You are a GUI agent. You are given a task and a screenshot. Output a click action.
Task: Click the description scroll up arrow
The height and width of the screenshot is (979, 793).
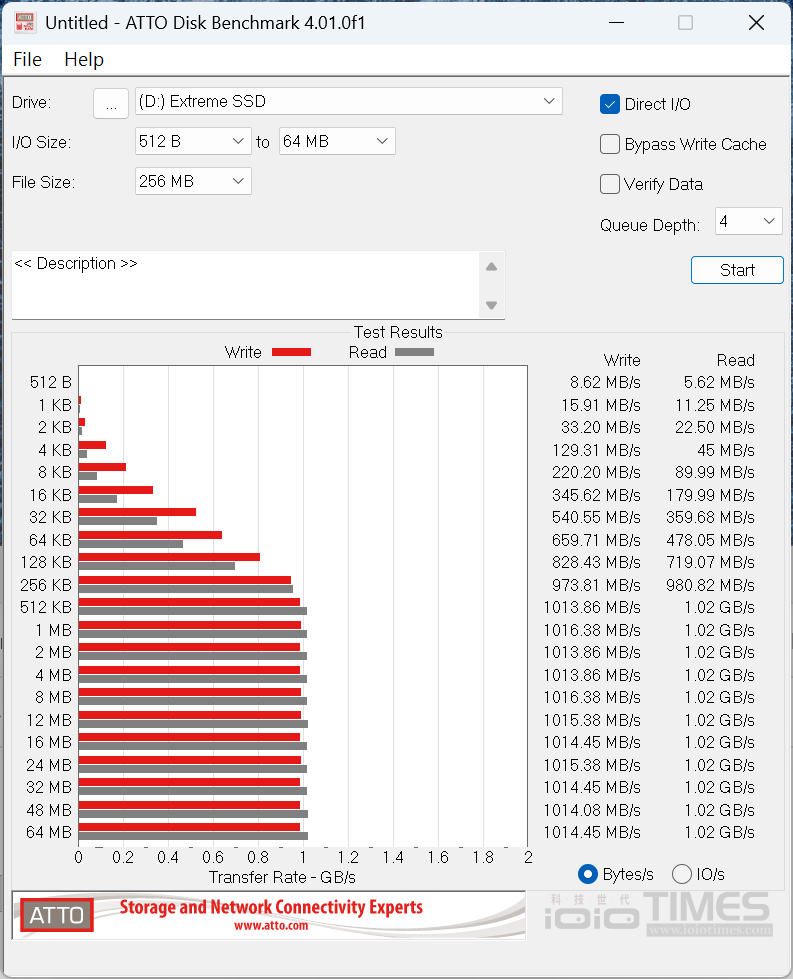tap(491, 267)
